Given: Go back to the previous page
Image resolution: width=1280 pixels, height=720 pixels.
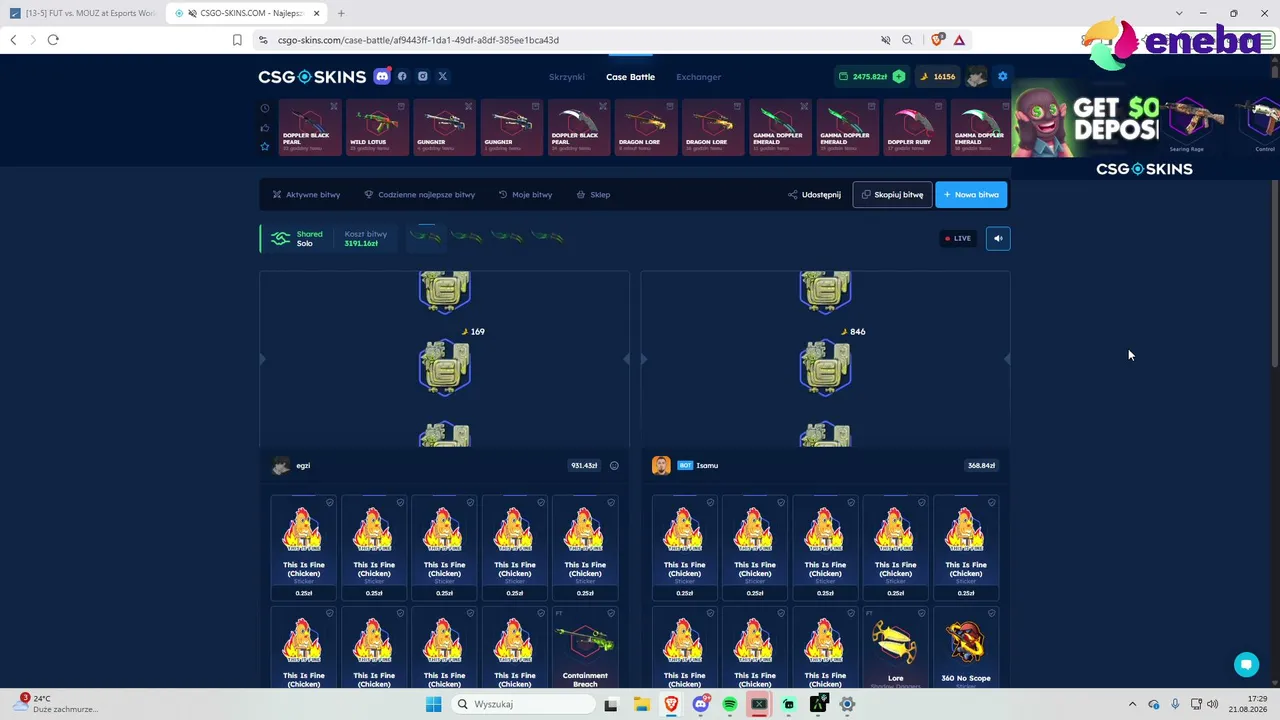Looking at the screenshot, I should 13,40.
